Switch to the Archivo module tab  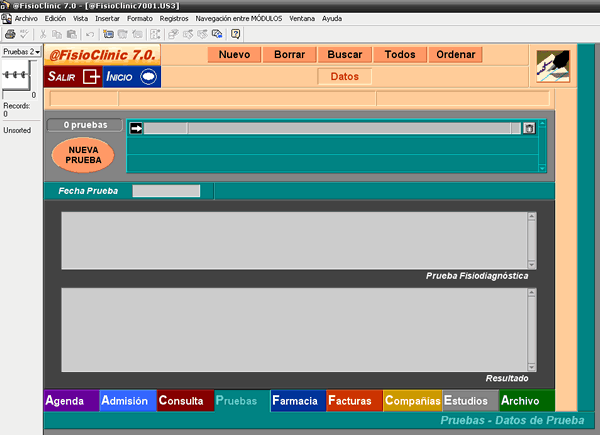tap(527, 401)
